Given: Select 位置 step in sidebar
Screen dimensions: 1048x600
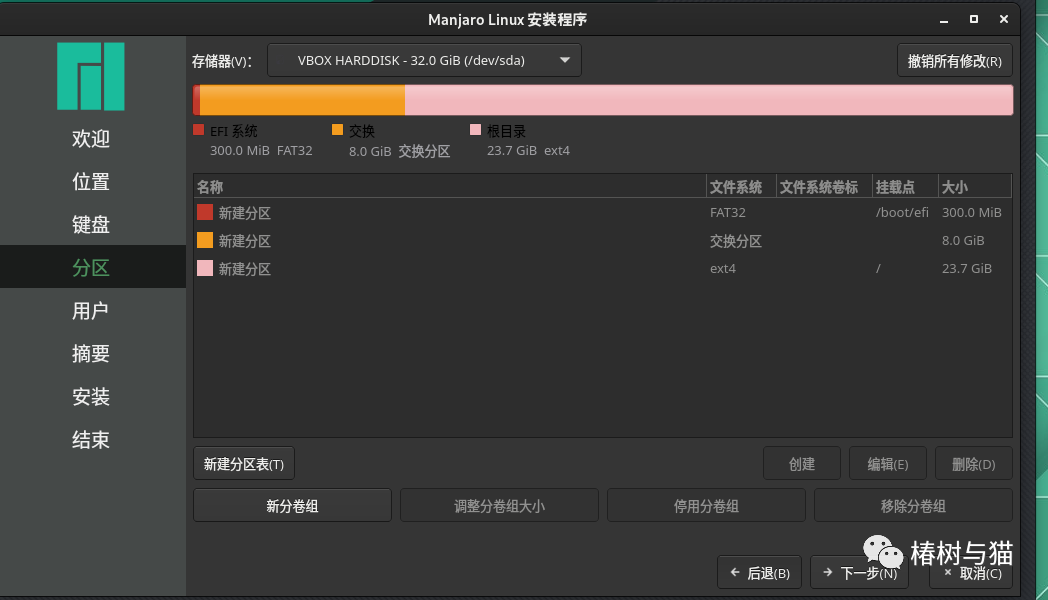Looking at the screenshot, I should (93, 181).
